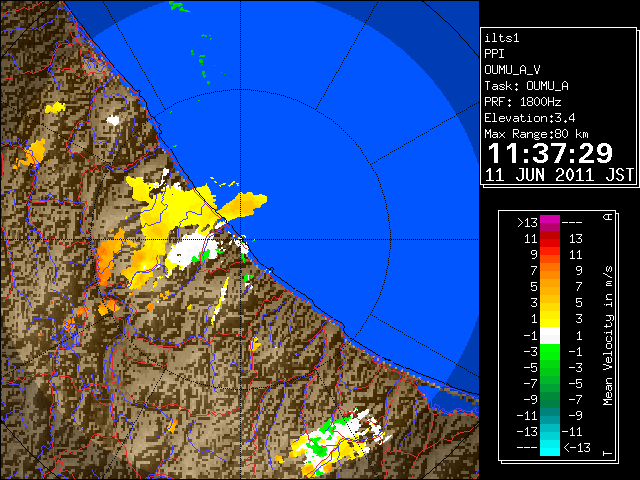Viewport: 640px width, 480px height.
Task: Click the orange-and-green echo cluster over southern land
Action: click(339, 443)
